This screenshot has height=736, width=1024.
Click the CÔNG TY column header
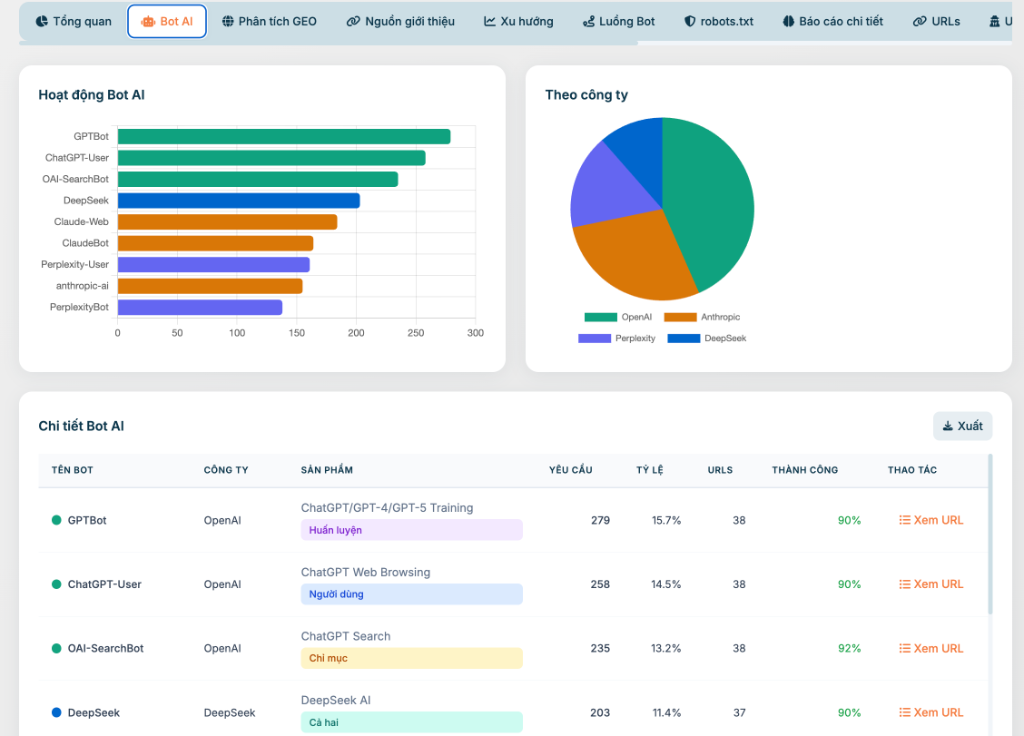[x=226, y=470]
